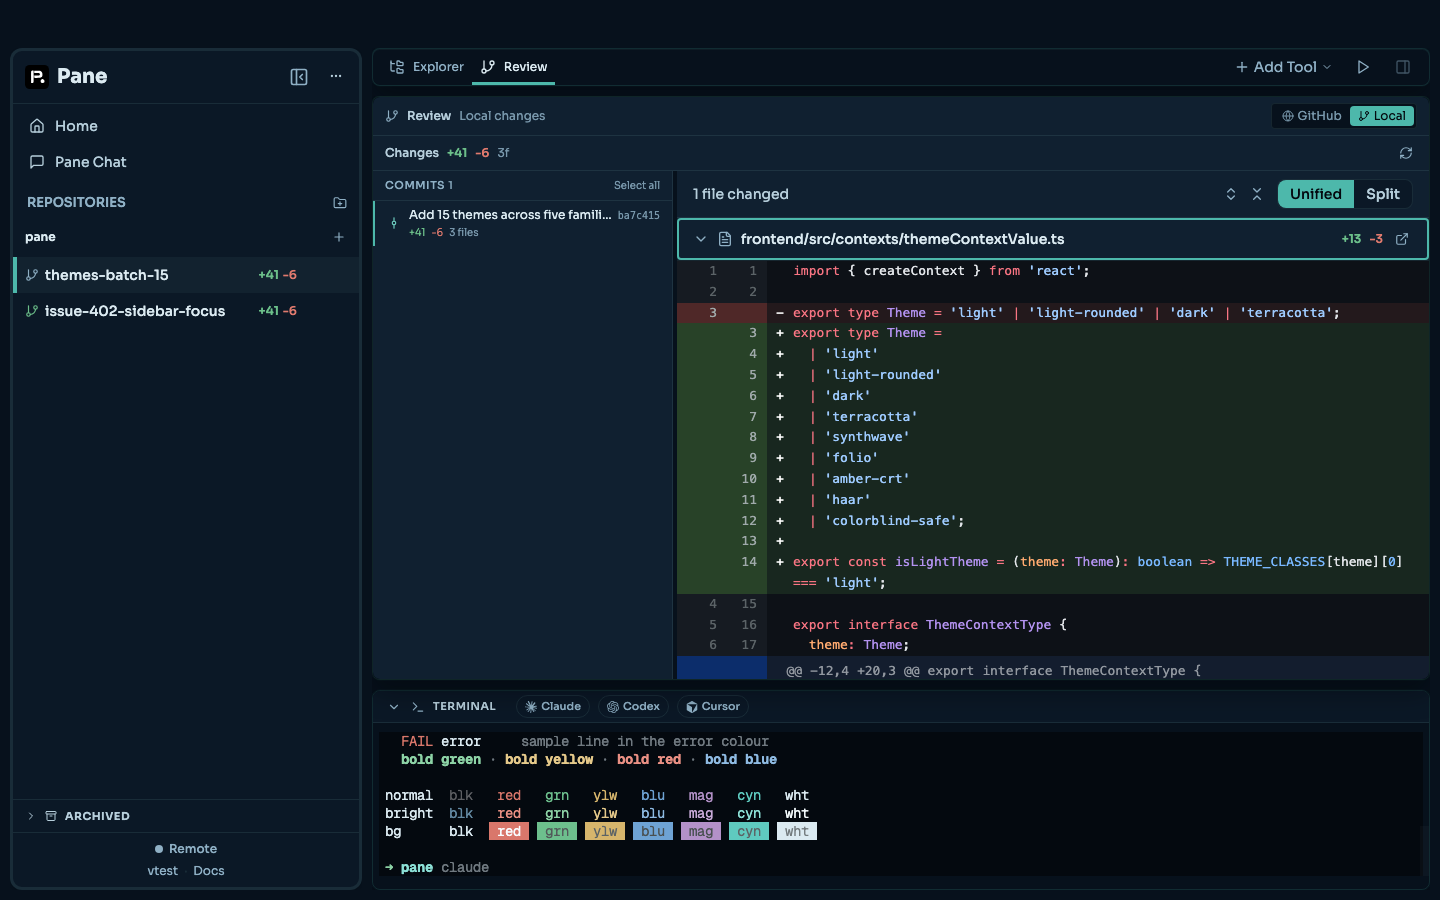Click the COMMITS 1 header
This screenshot has height=900, width=1440.
pos(419,186)
